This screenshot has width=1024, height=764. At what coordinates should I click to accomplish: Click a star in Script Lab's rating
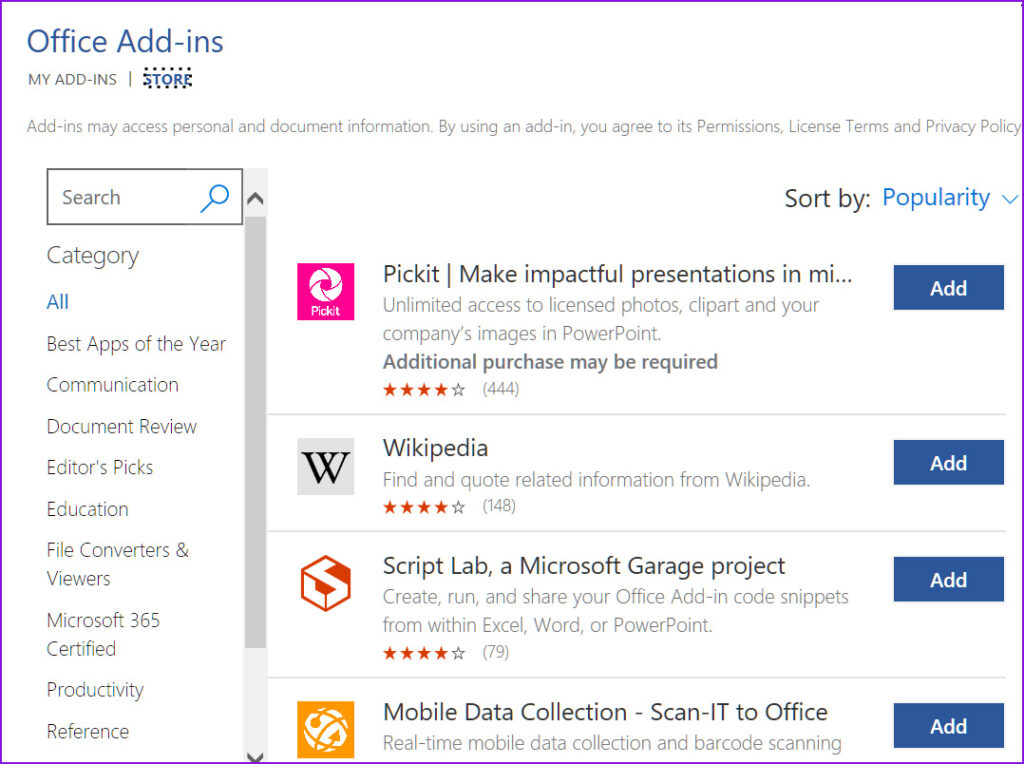click(410, 652)
